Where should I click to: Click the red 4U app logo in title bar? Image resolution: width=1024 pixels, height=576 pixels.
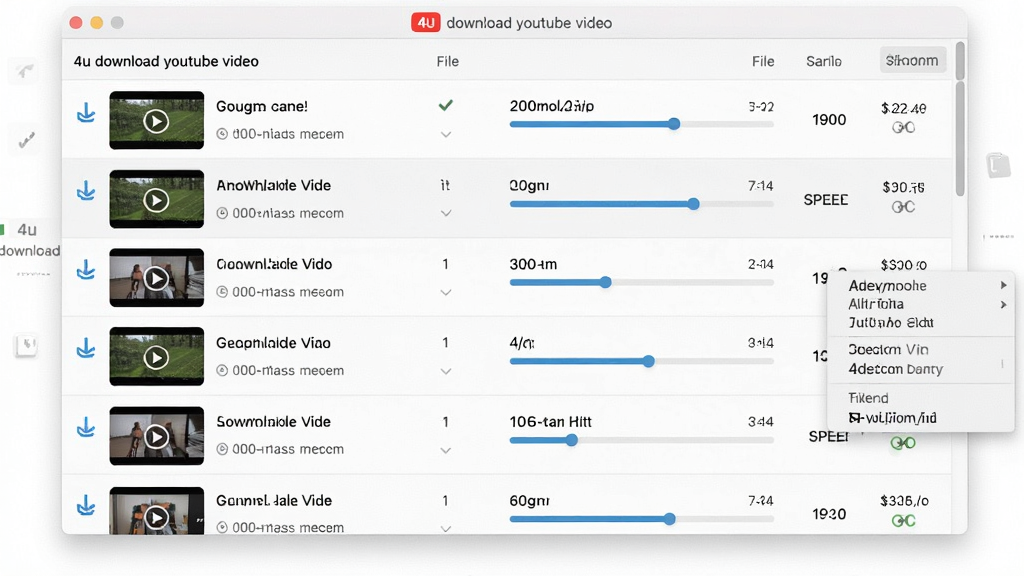coord(425,23)
